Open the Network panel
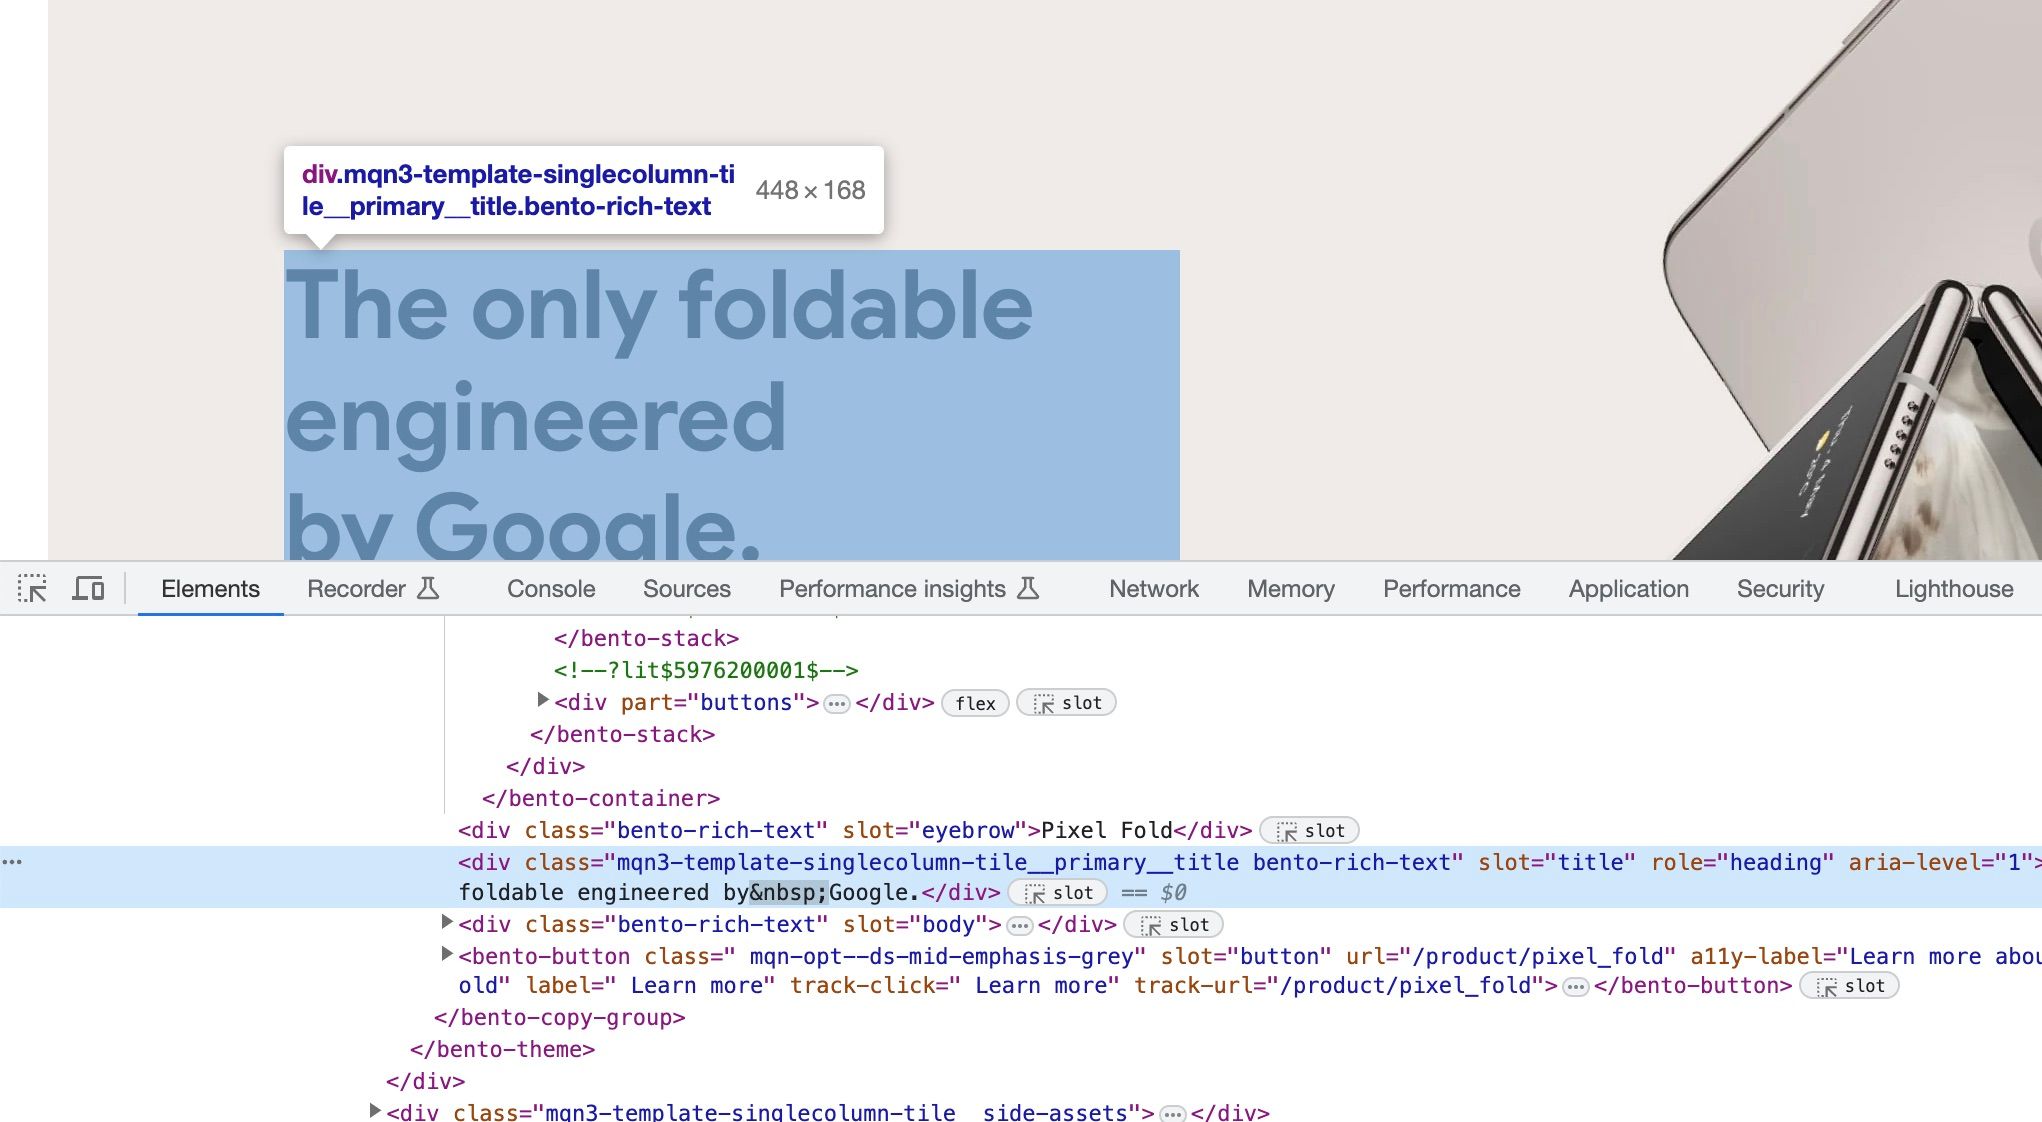2042x1122 pixels. (x=1152, y=589)
